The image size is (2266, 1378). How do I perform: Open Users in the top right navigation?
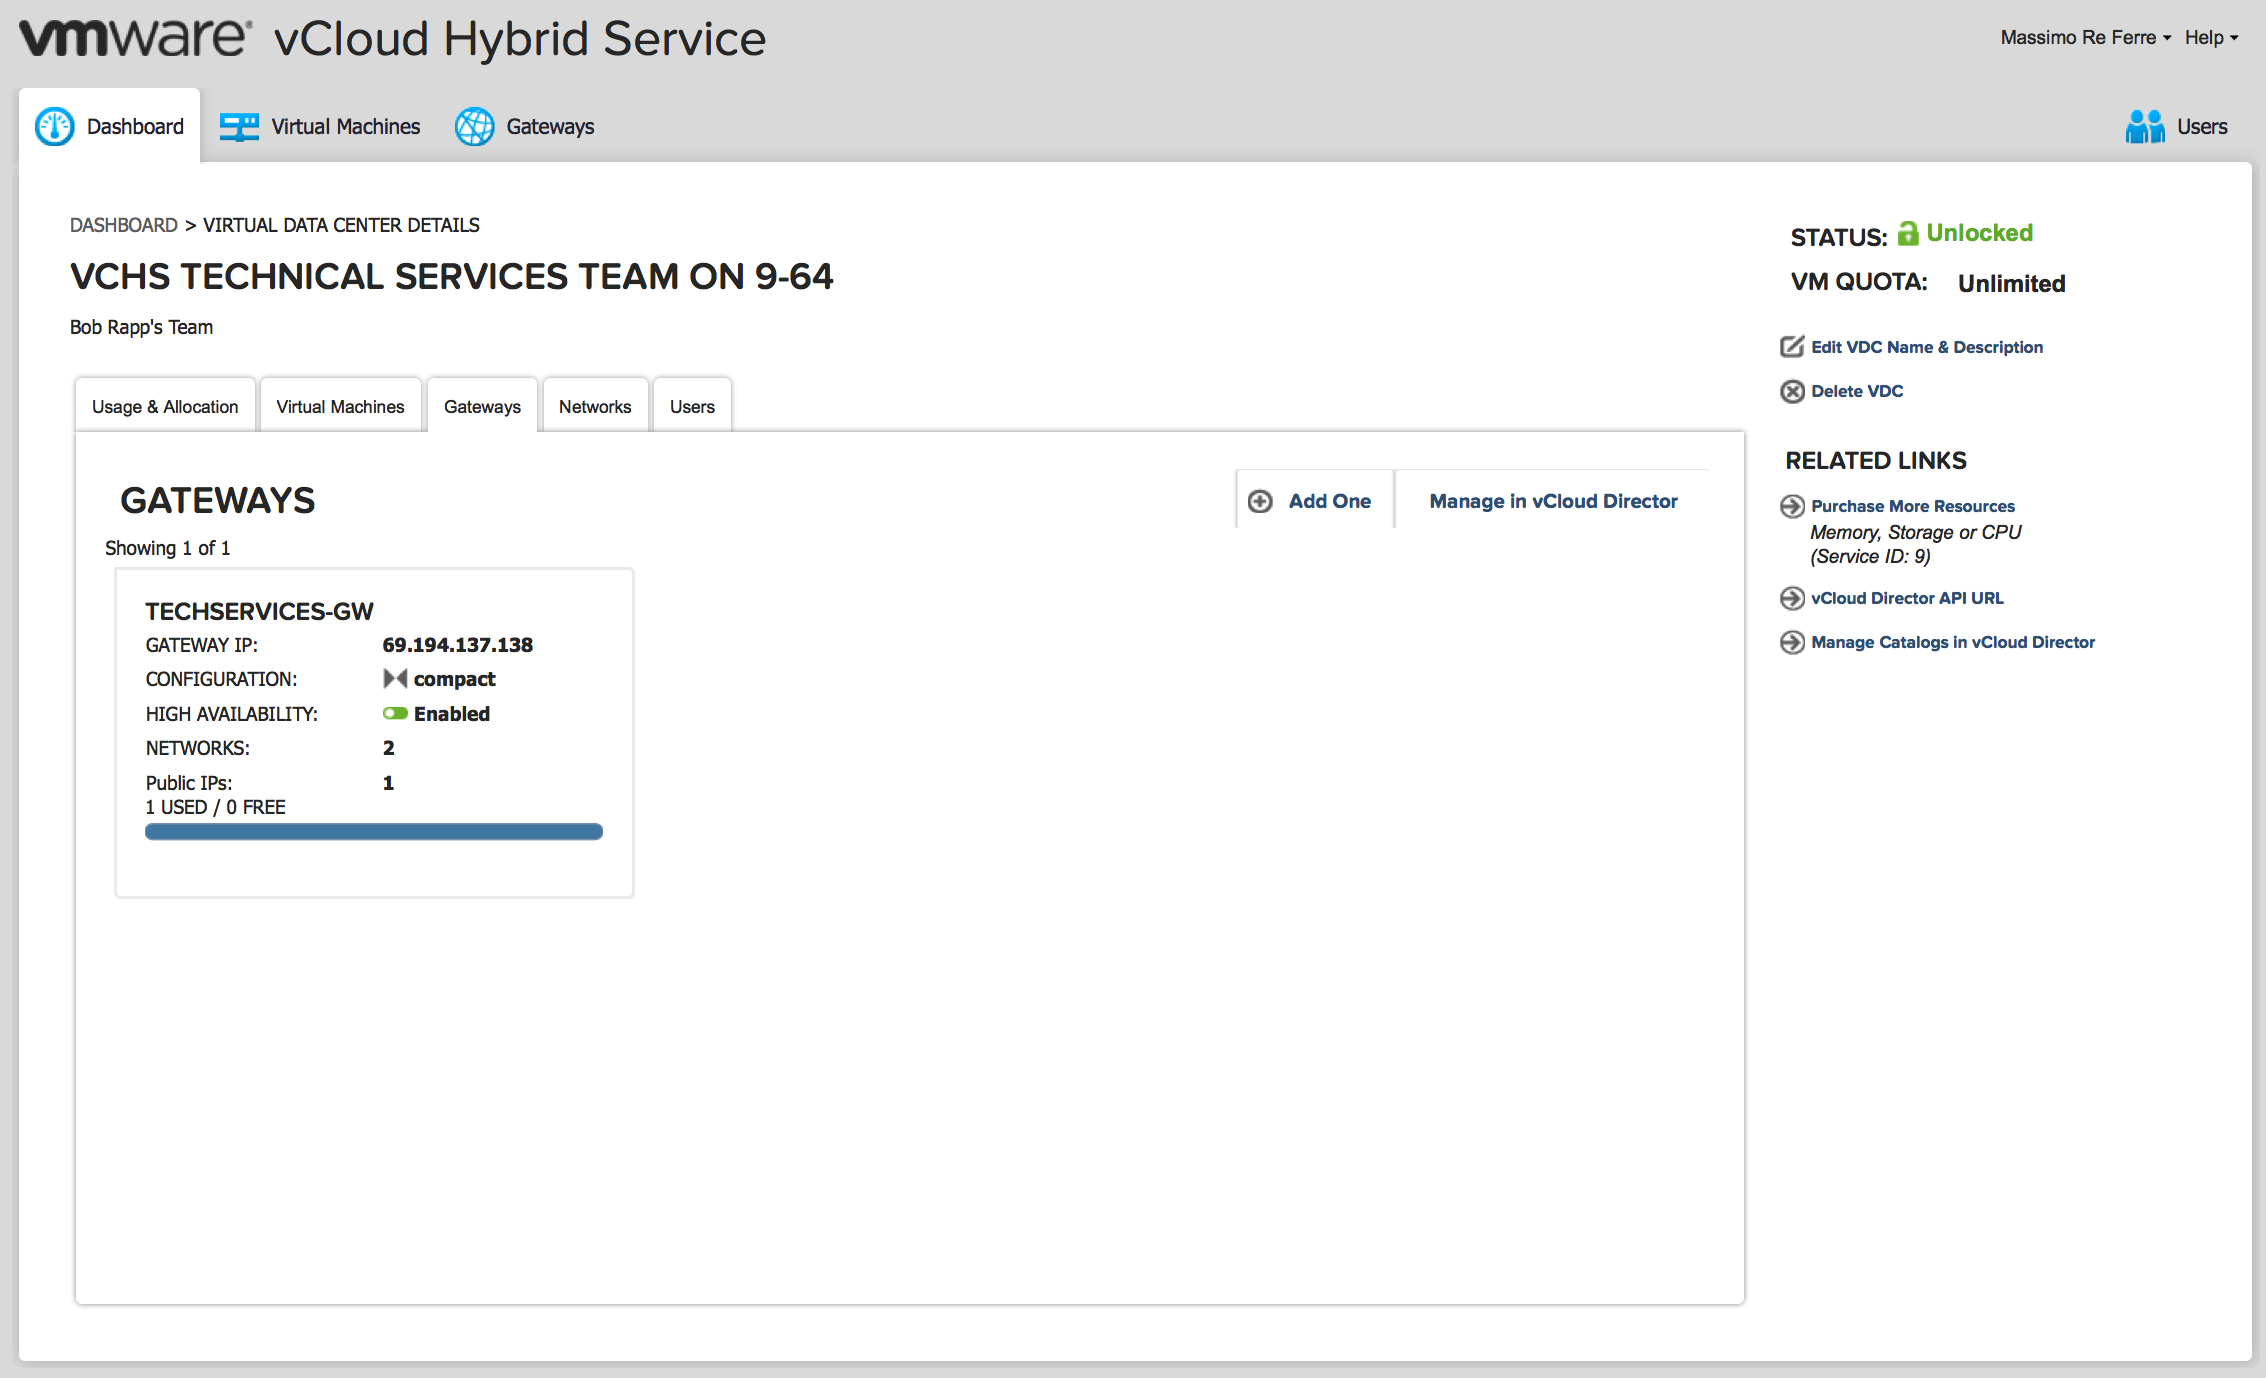(2177, 127)
